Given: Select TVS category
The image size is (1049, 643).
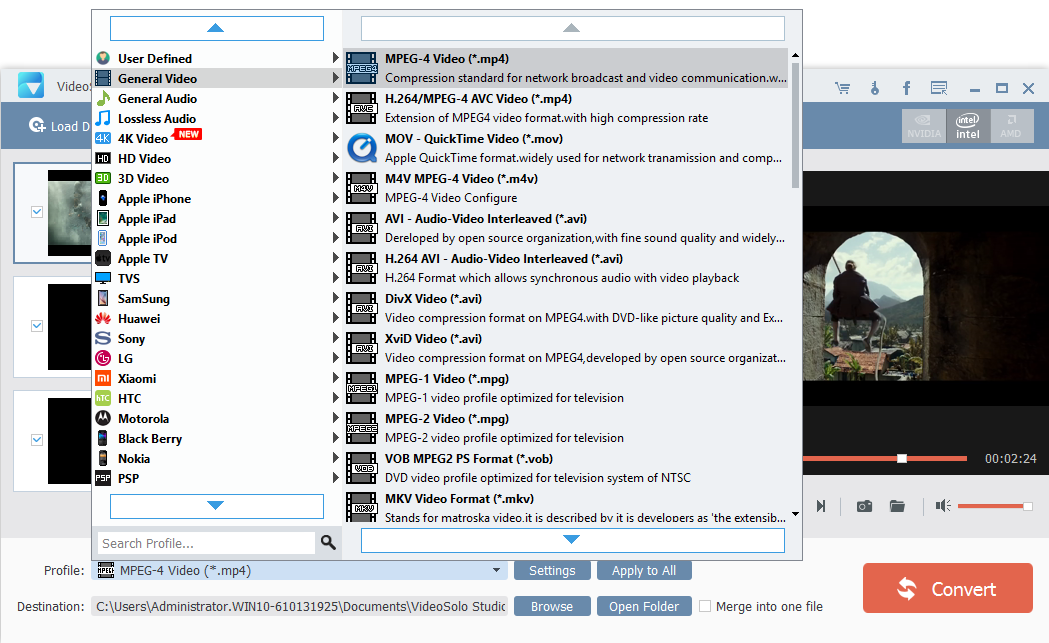Looking at the screenshot, I should pyautogui.click(x=217, y=278).
